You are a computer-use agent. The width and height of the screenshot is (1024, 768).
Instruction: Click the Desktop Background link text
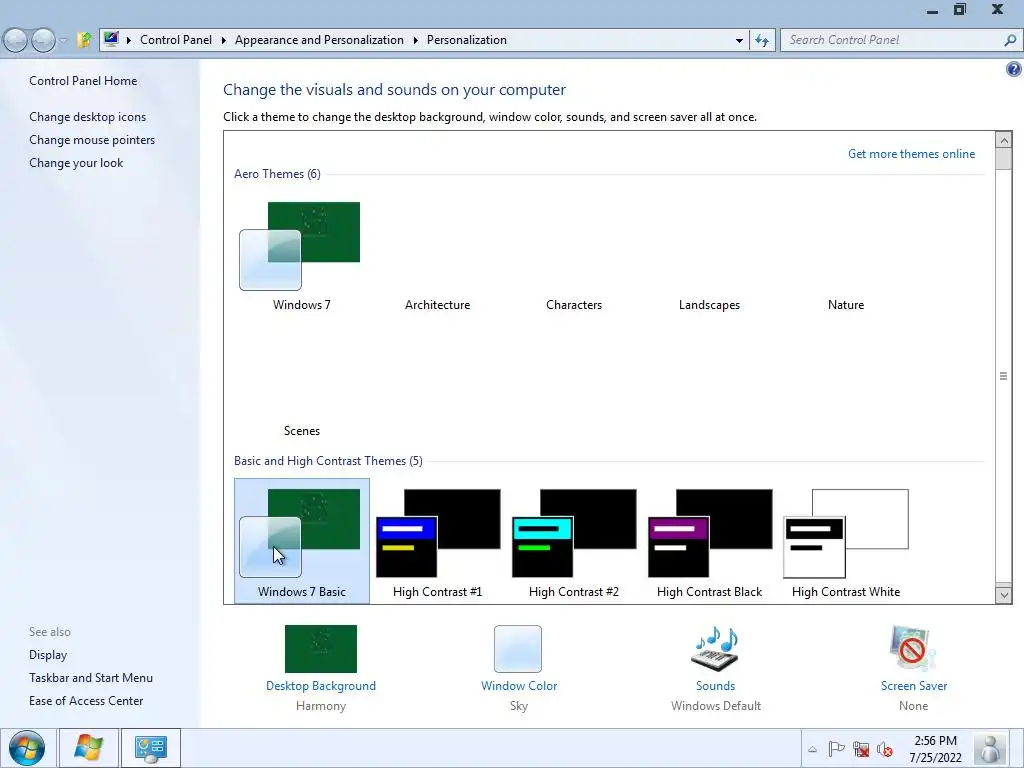coord(321,686)
